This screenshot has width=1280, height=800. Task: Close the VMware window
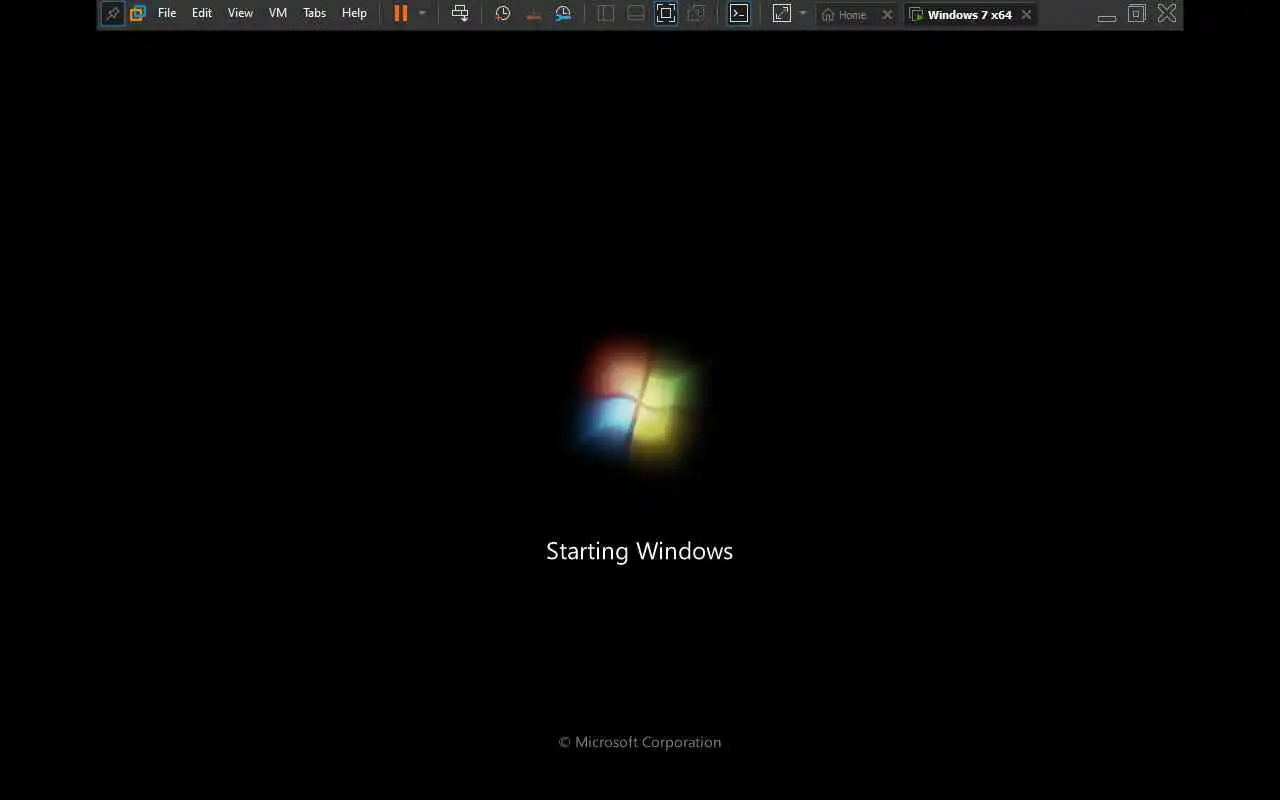coord(1167,14)
